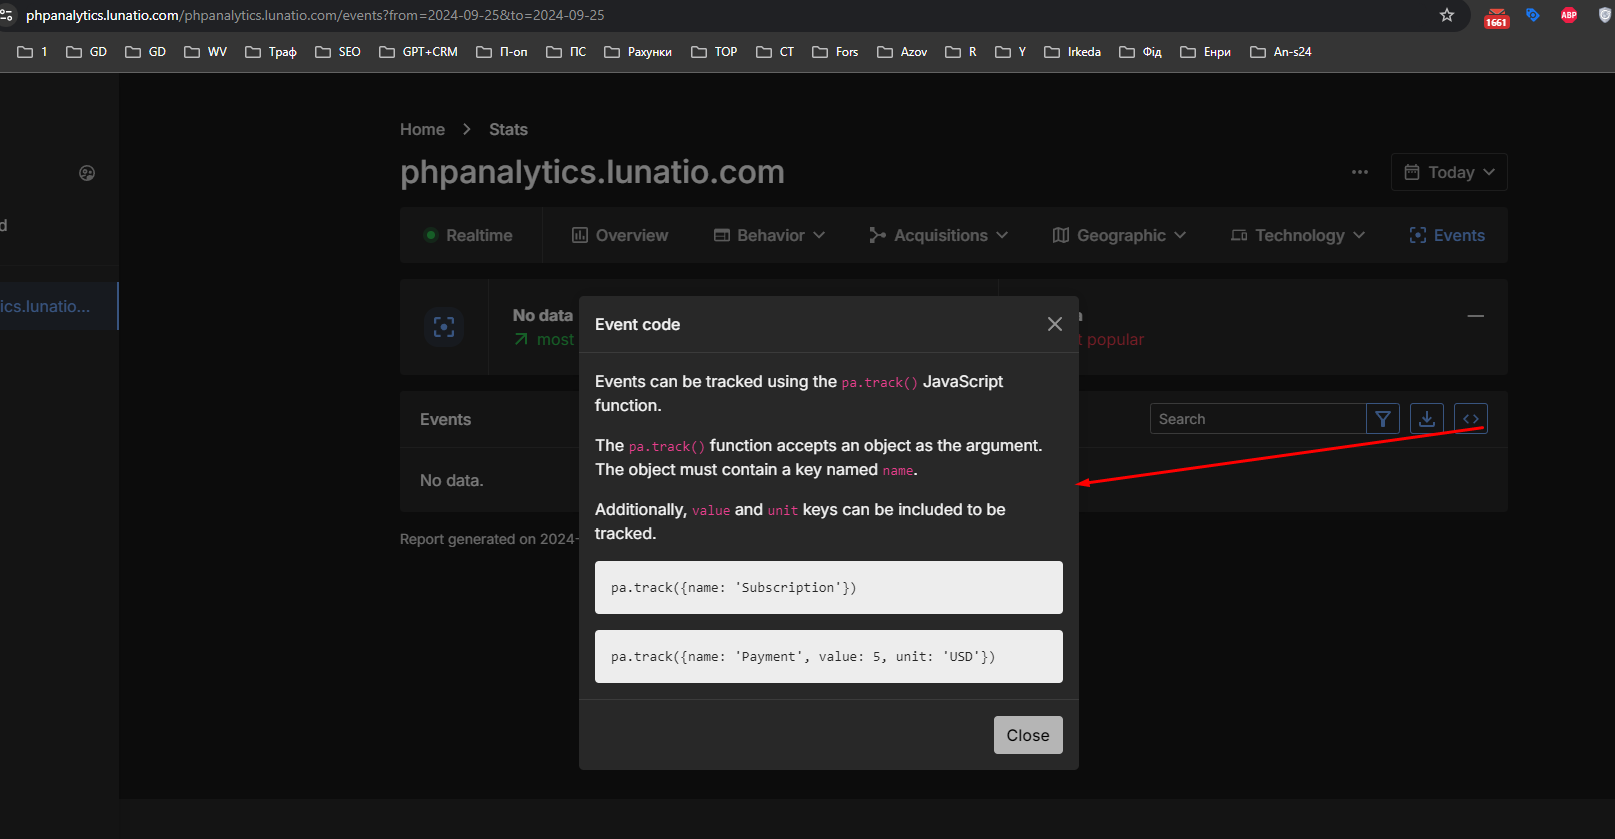
Task: Click the theme icon in sidebar
Action: (x=87, y=173)
